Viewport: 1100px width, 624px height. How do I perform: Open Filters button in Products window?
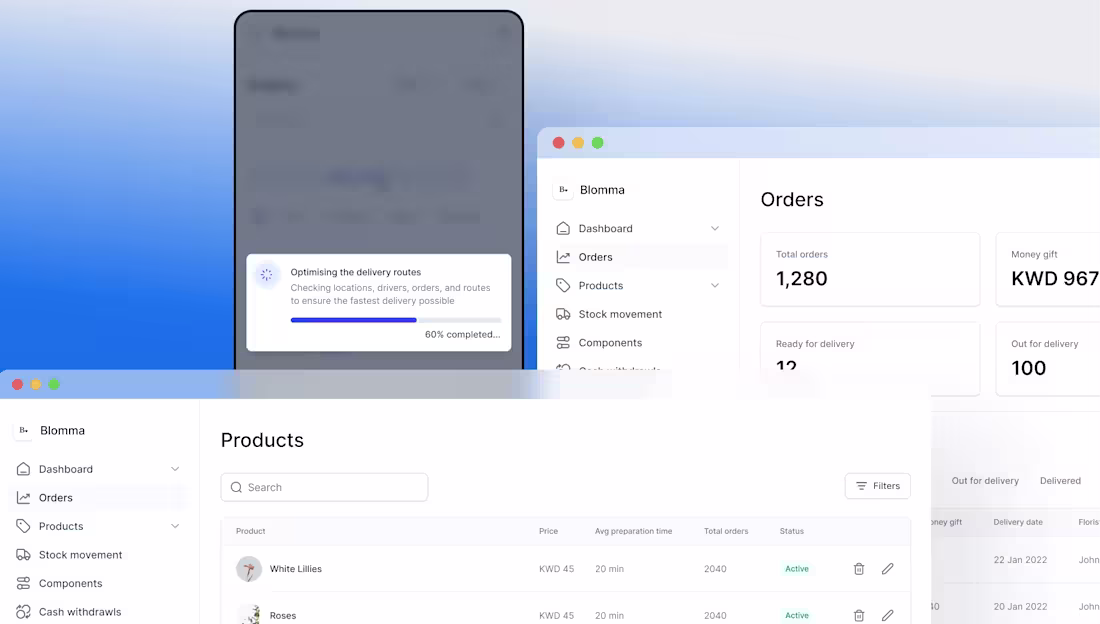pos(878,486)
